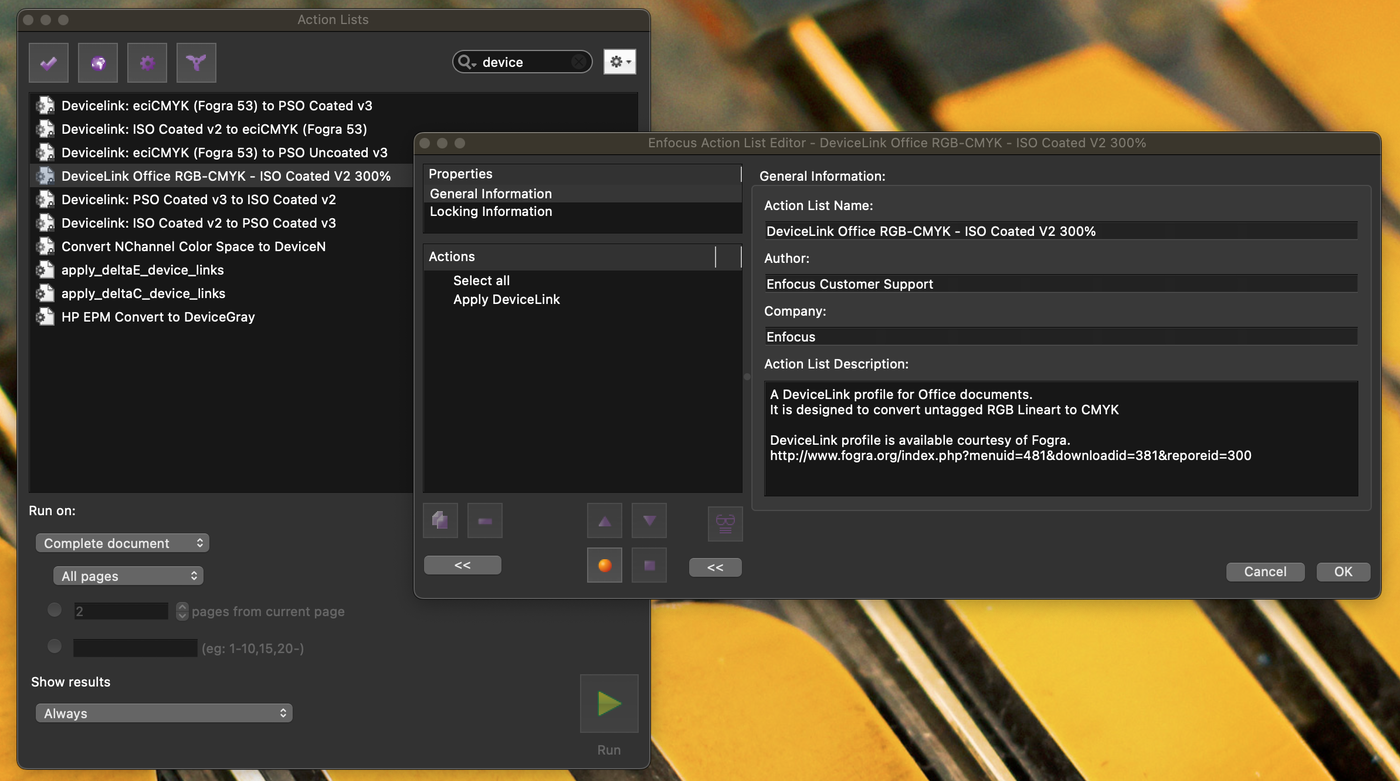The width and height of the screenshot is (1400, 781).
Task: Click the move up triangle icon
Action: [604, 521]
